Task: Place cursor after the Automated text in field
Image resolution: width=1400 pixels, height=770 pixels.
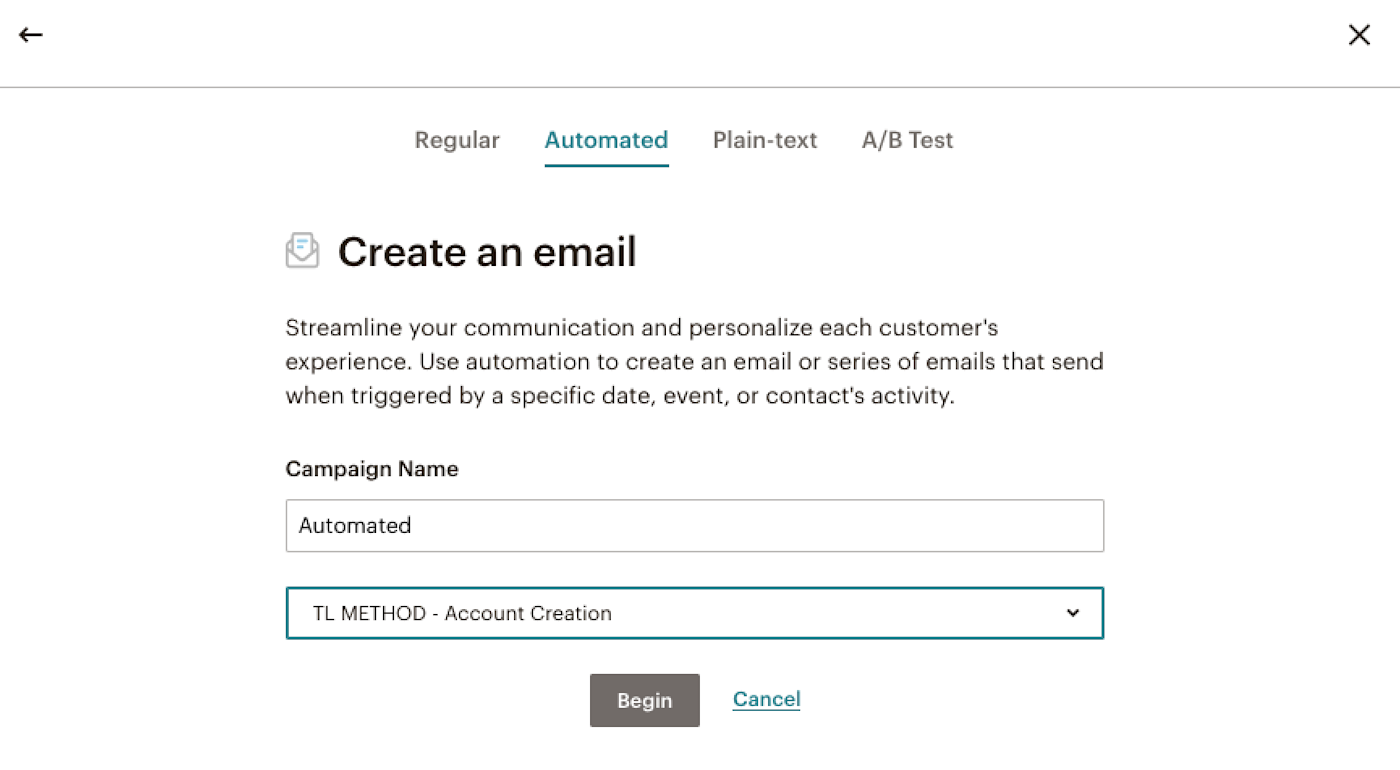Action: pos(414,526)
